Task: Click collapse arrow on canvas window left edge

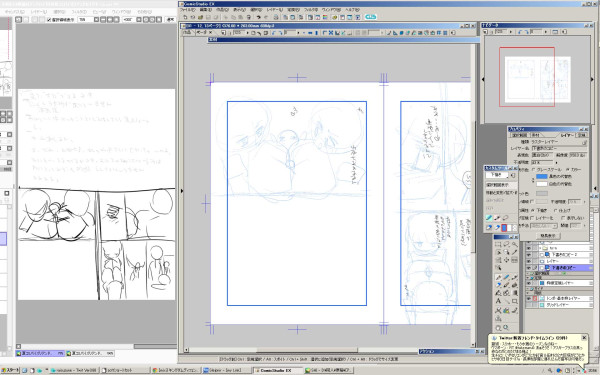Action: pos(182,191)
